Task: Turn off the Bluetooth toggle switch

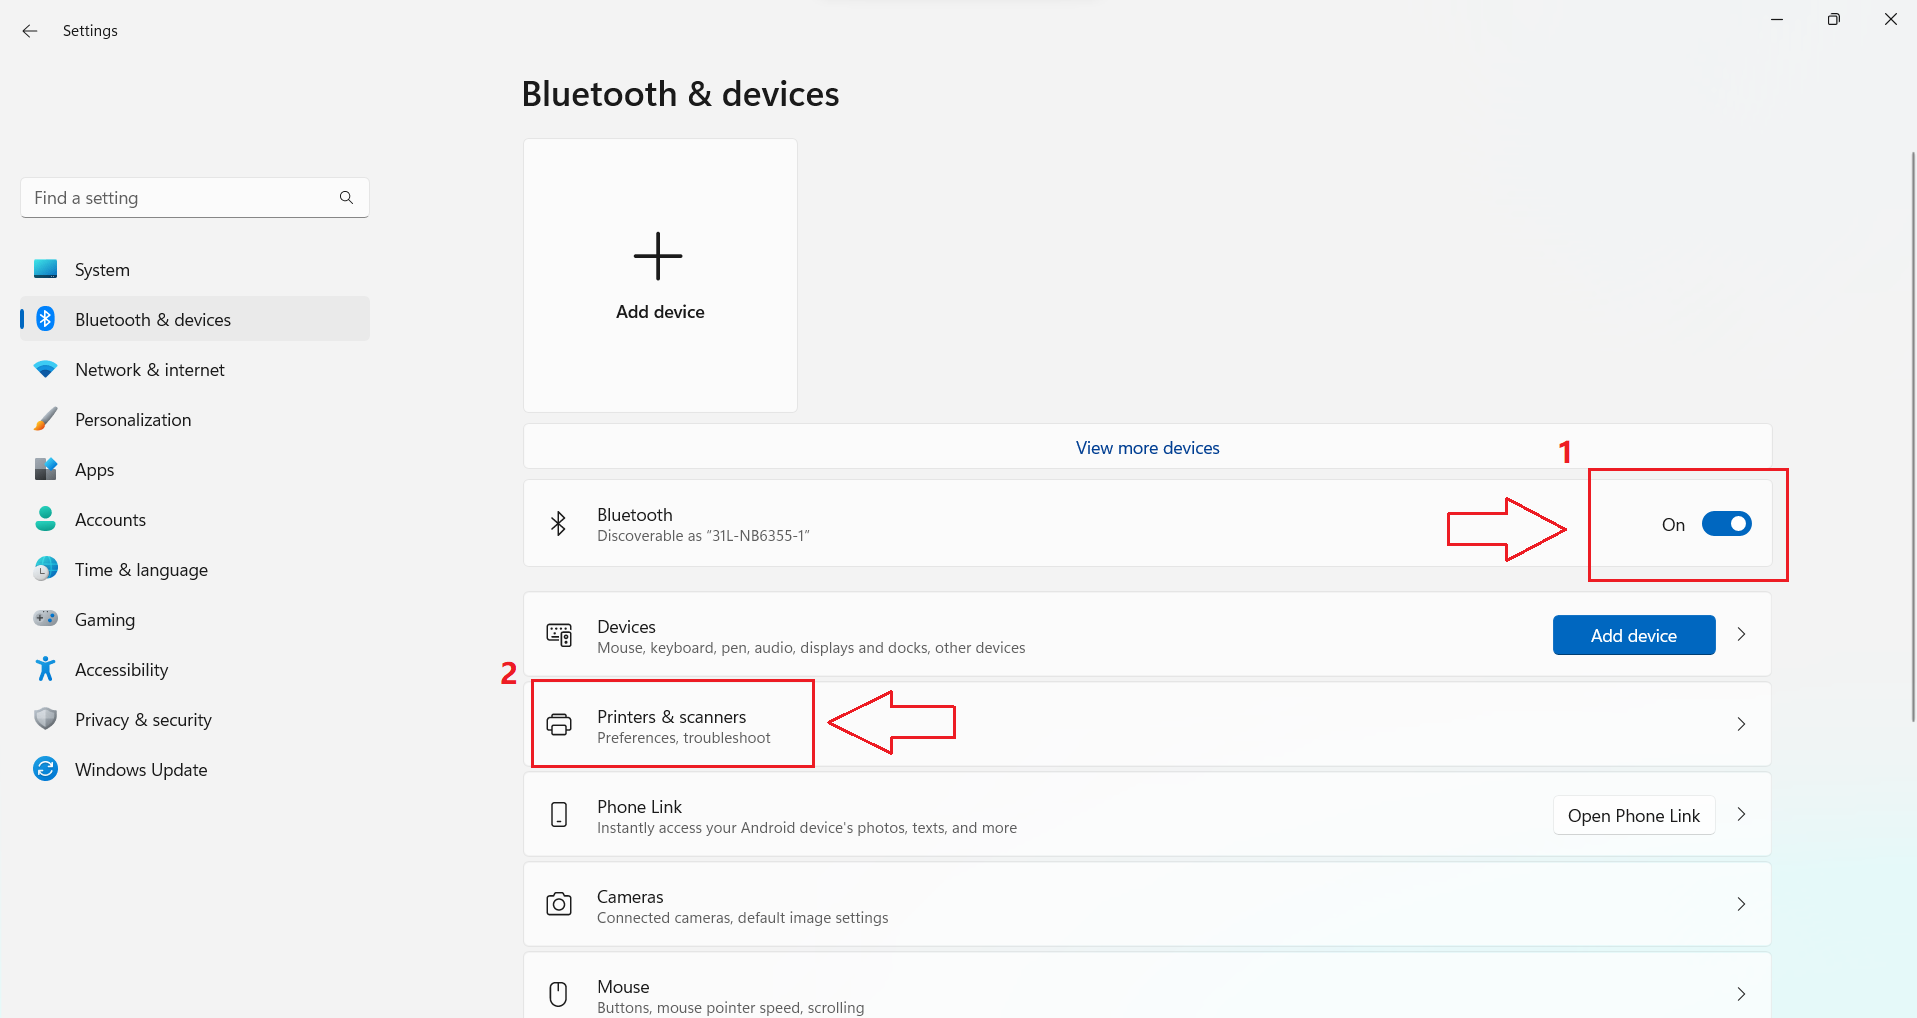Action: (1726, 524)
